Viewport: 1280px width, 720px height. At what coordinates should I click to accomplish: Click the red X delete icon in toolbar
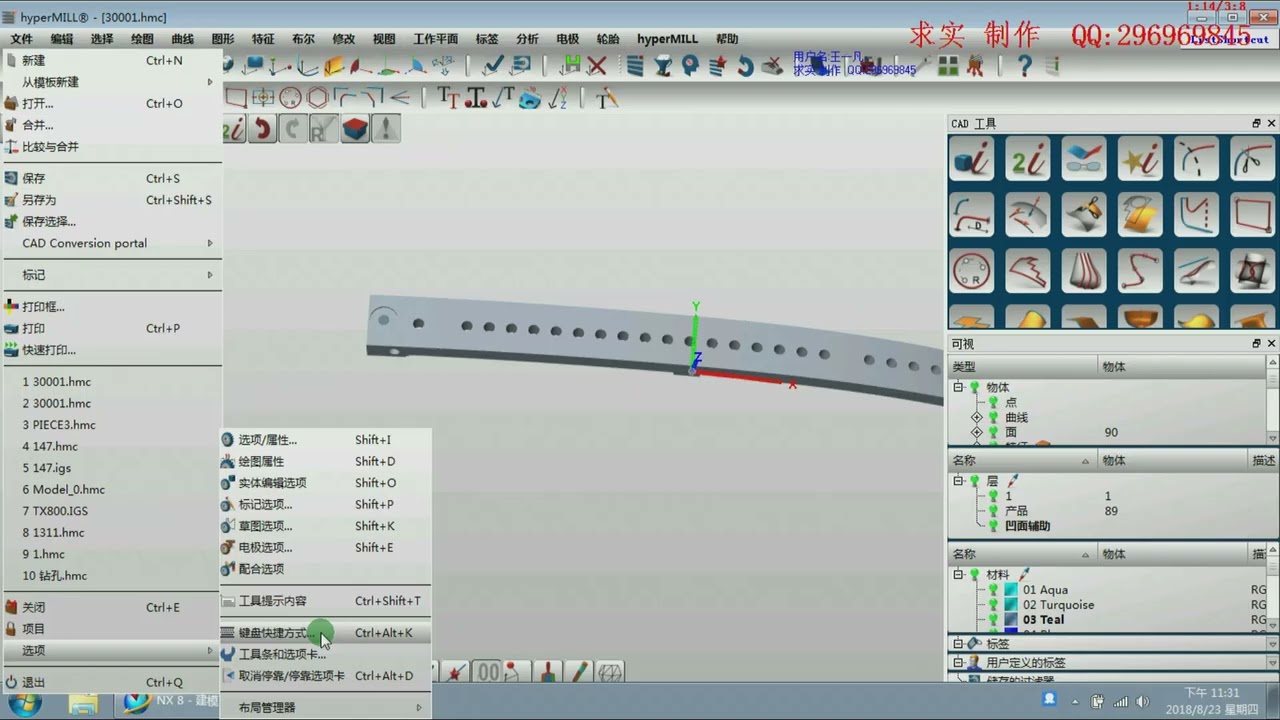click(x=597, y=66)
